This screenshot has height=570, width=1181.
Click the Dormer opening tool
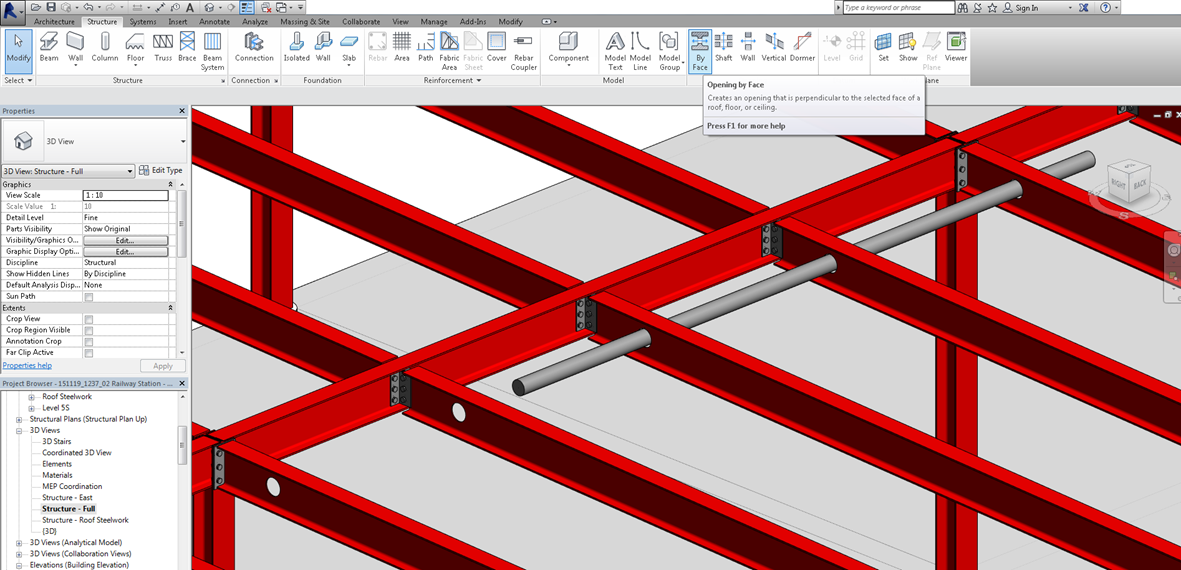(x=802, y=46)
